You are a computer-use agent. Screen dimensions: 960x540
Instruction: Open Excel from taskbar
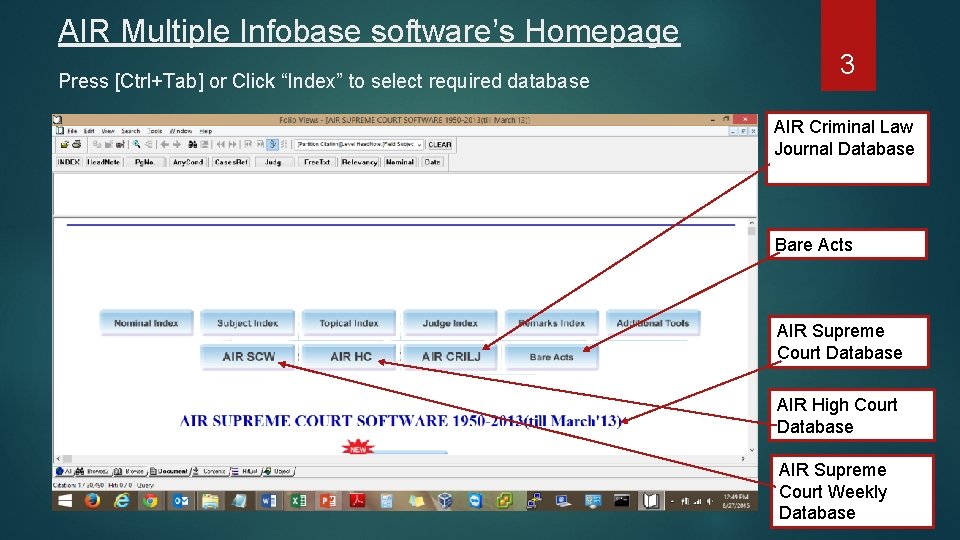(x=298, y=501)
